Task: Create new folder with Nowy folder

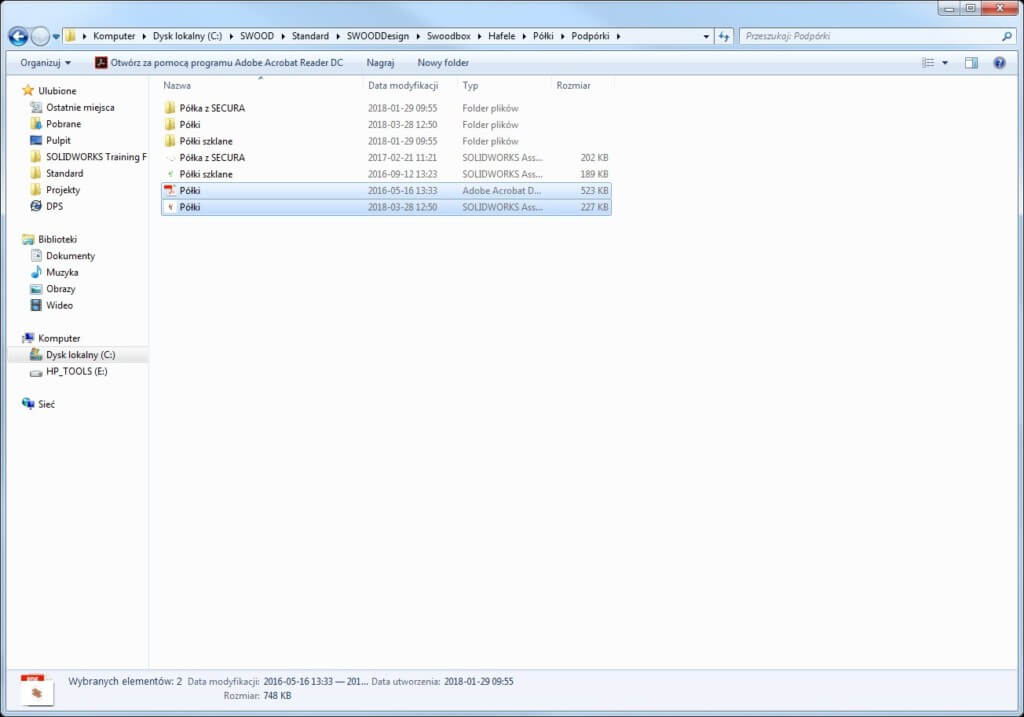Action: [x=443, y=63]
